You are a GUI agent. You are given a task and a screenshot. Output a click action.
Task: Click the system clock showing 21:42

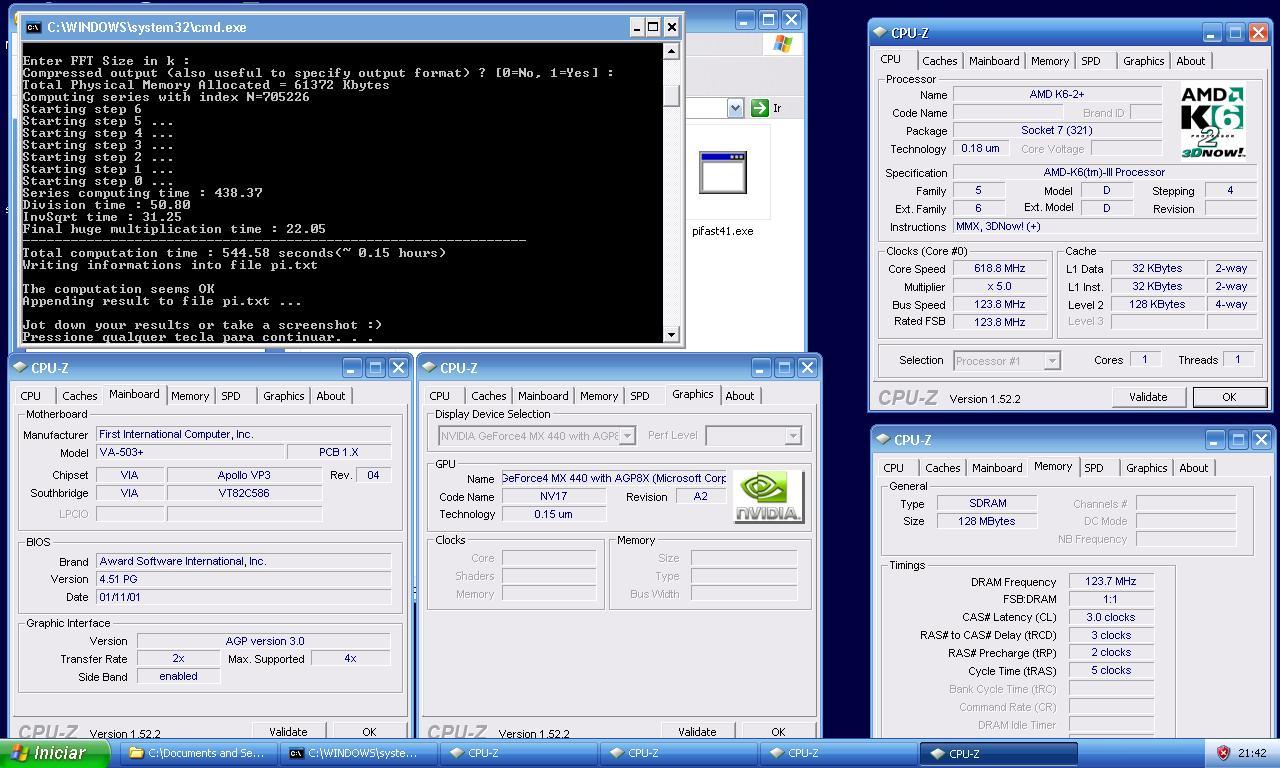(x=1251, y=753)
